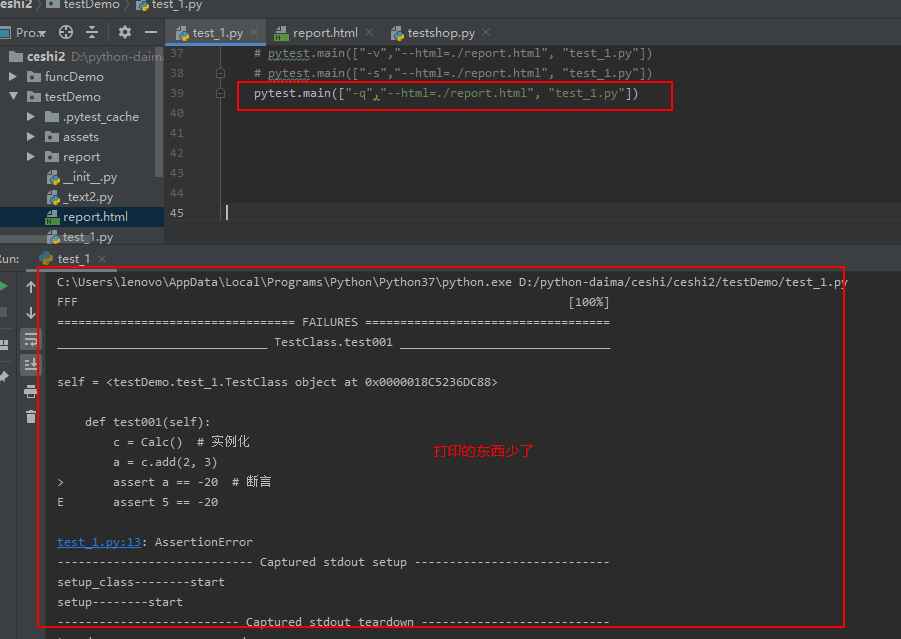This screenshot has width=901, height=639.
Task: Click the testDemo breadcrumb
Action: click(x=92, y=5)
